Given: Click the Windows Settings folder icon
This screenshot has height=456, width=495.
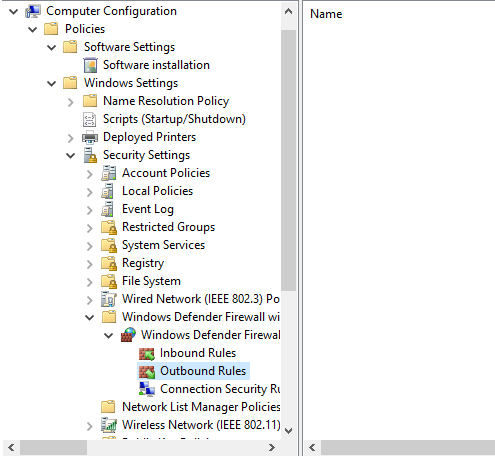Looking at the screenshot, I should tap(70, 83).
